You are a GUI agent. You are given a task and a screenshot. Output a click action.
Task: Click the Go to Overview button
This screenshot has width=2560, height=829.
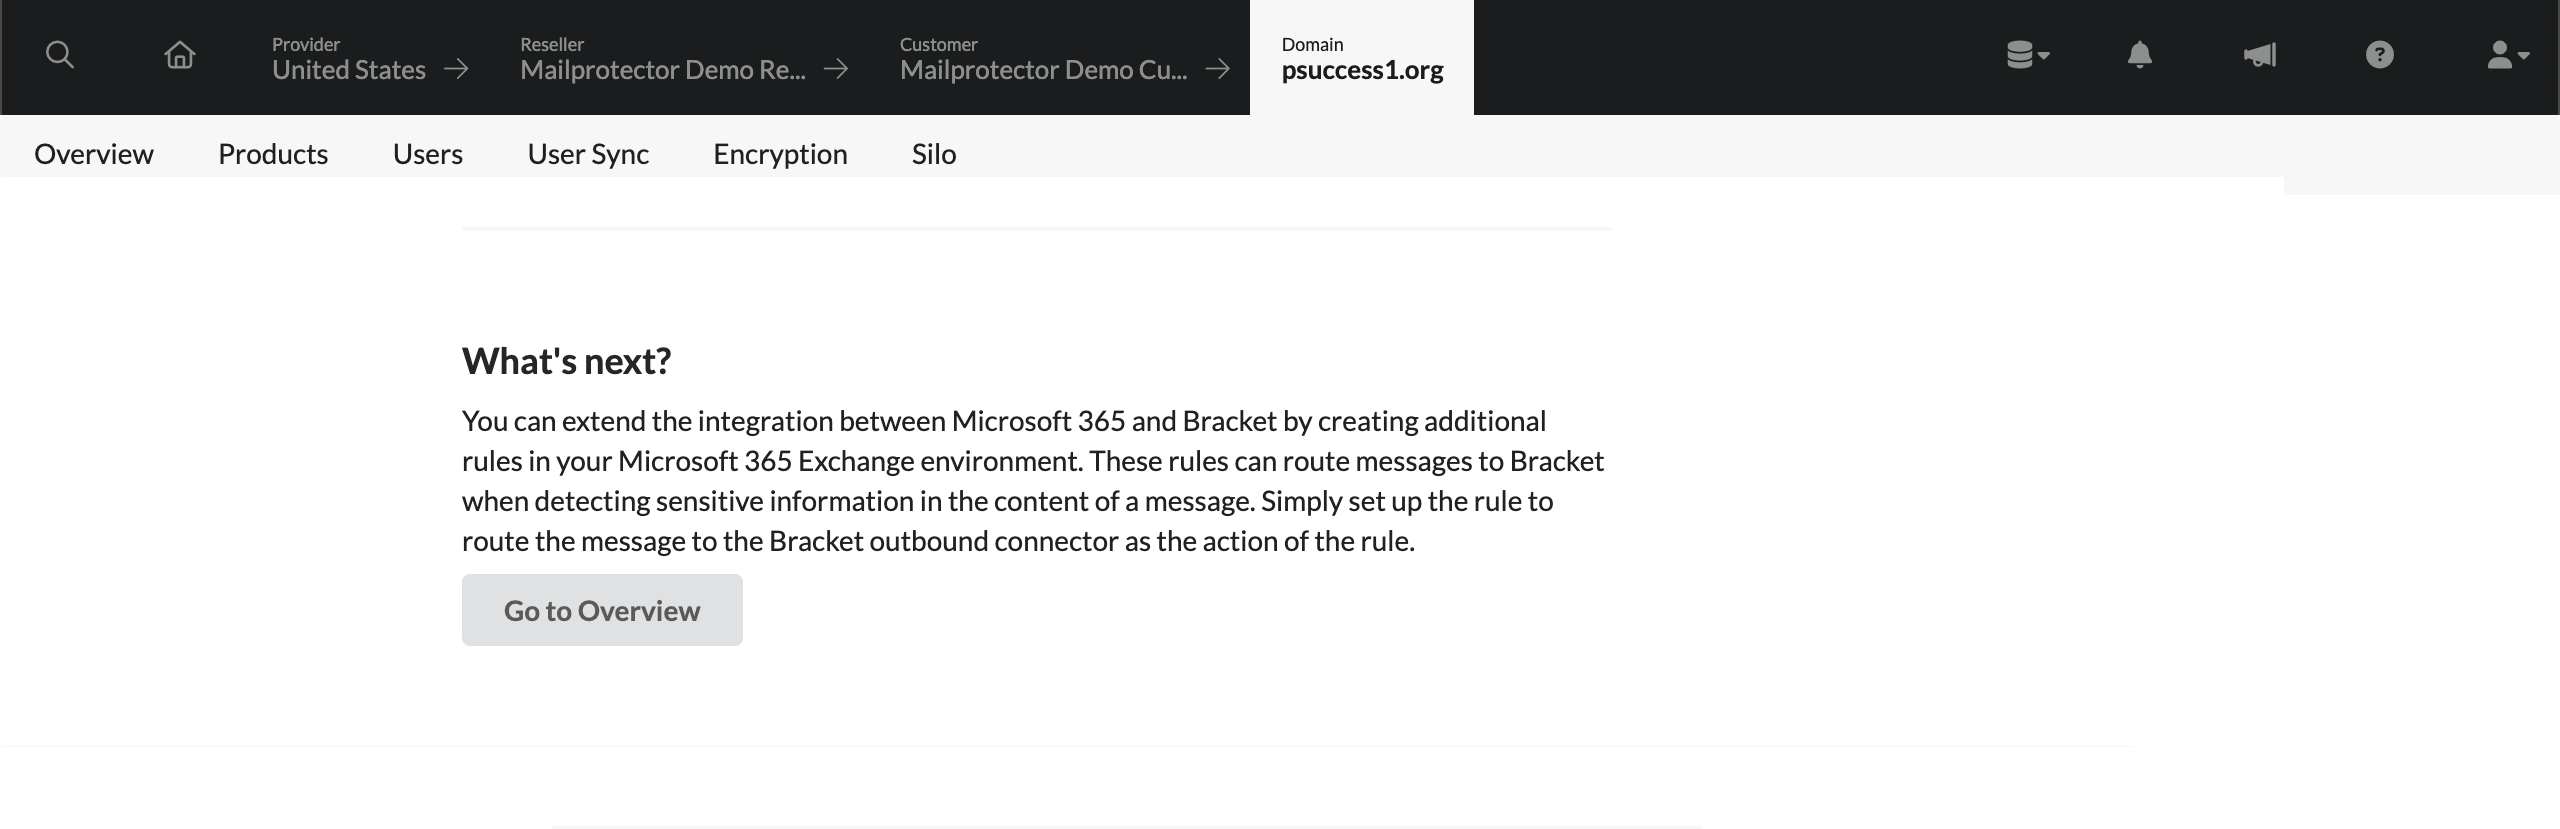coord(602,610)
